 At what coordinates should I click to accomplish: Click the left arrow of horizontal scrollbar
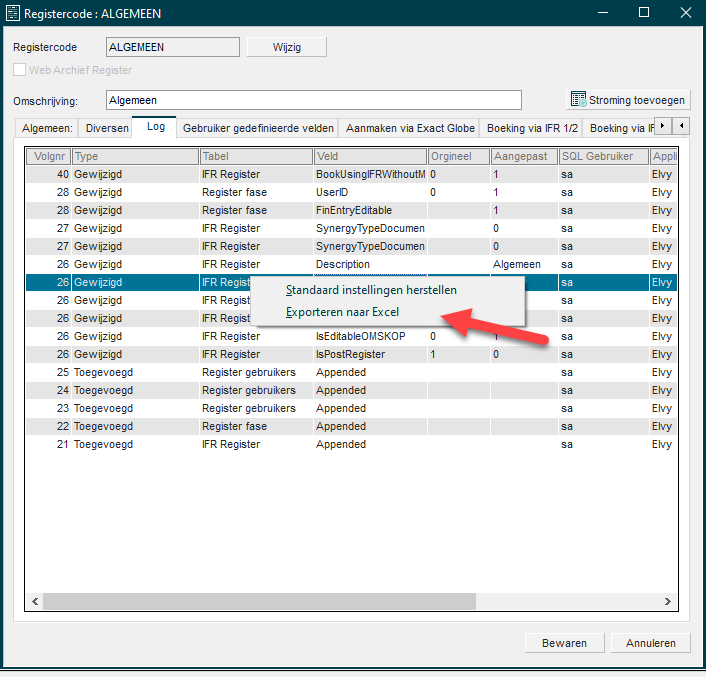35,601
